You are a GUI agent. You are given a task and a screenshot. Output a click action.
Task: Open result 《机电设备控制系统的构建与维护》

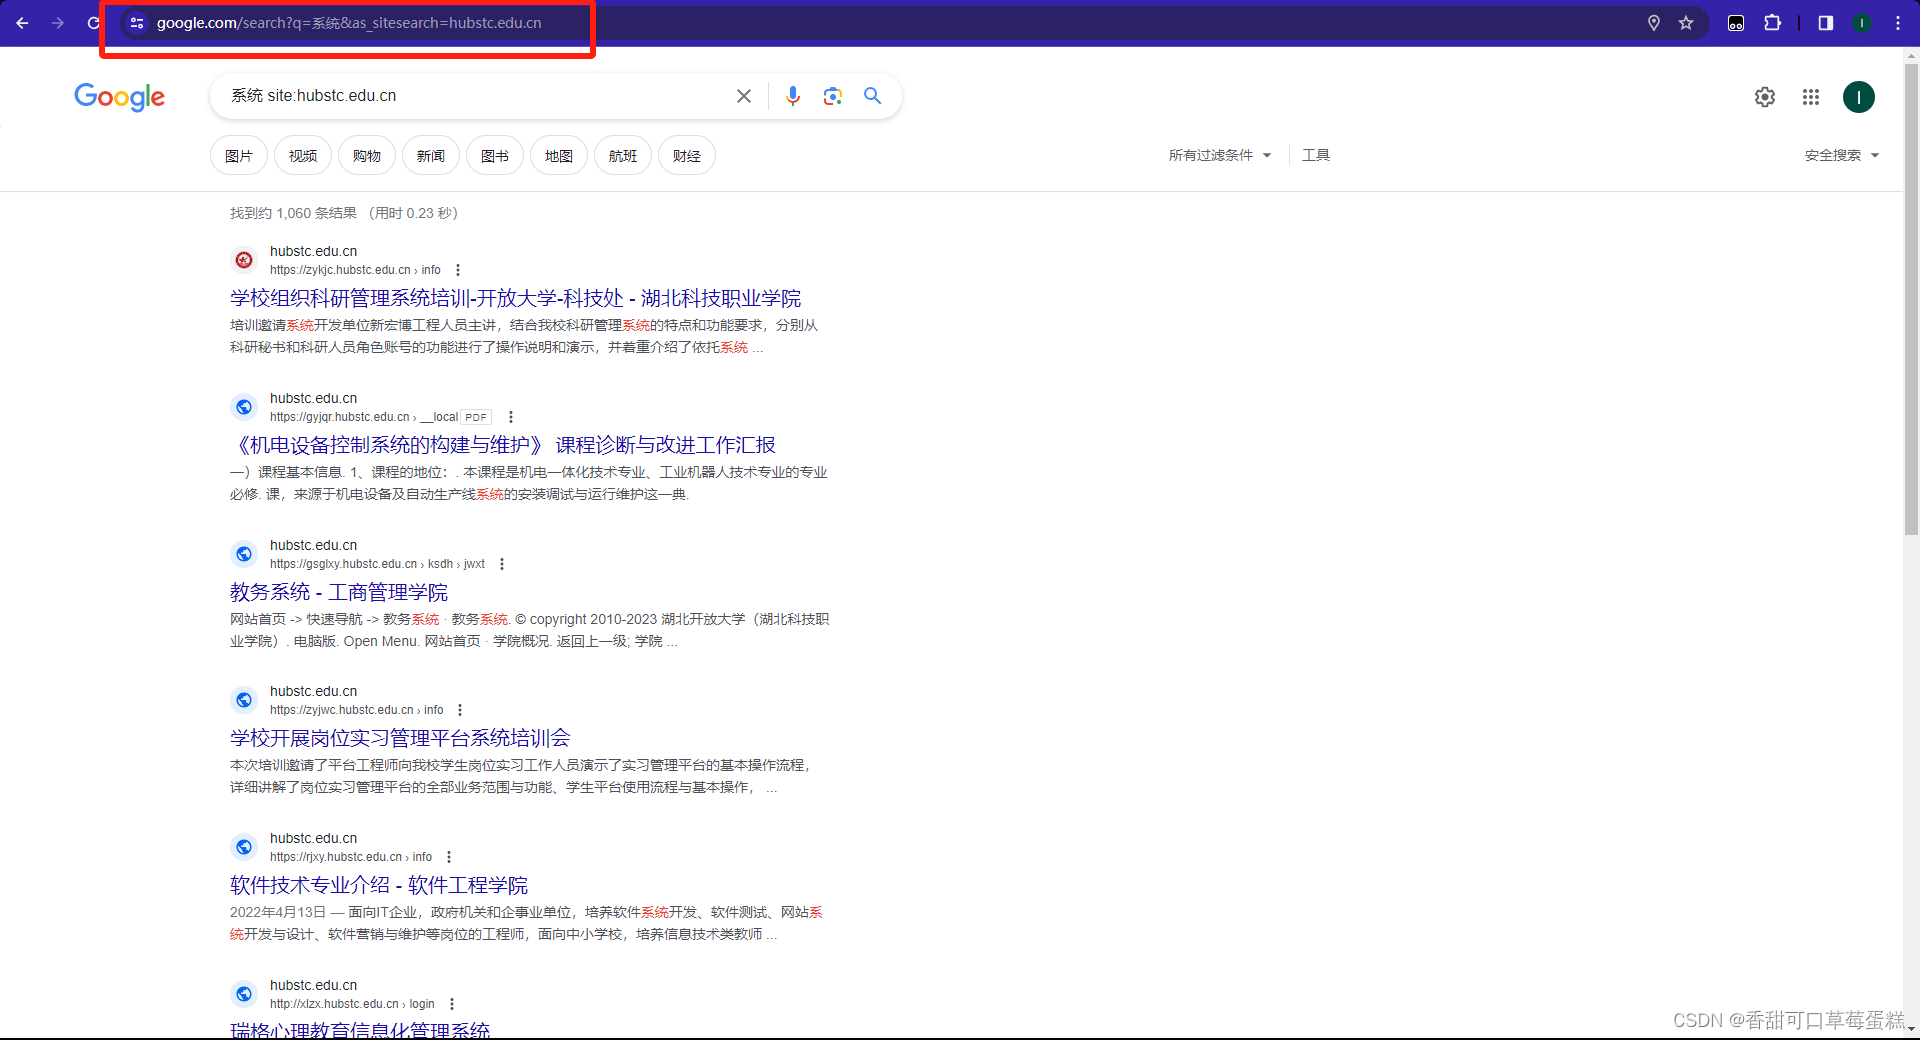click(503, 445)
